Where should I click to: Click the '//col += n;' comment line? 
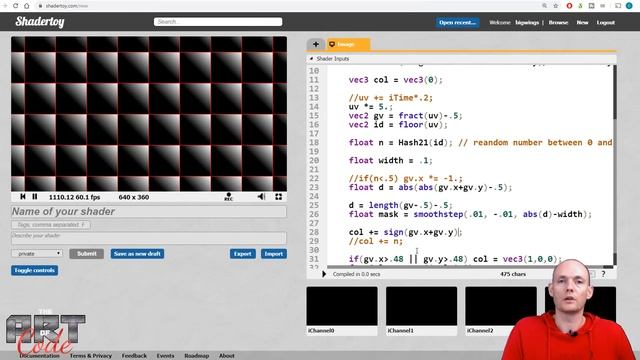click(x=376, y=241)
